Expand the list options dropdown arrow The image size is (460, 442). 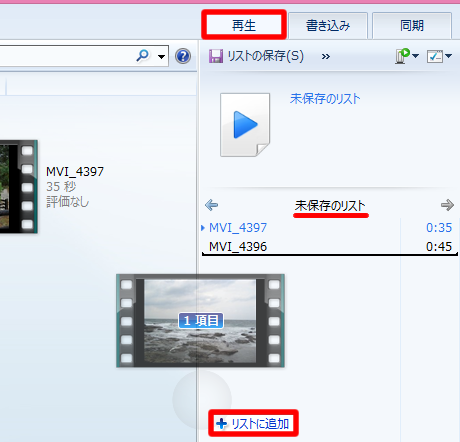pyautogui.click(x=449, y=56)
